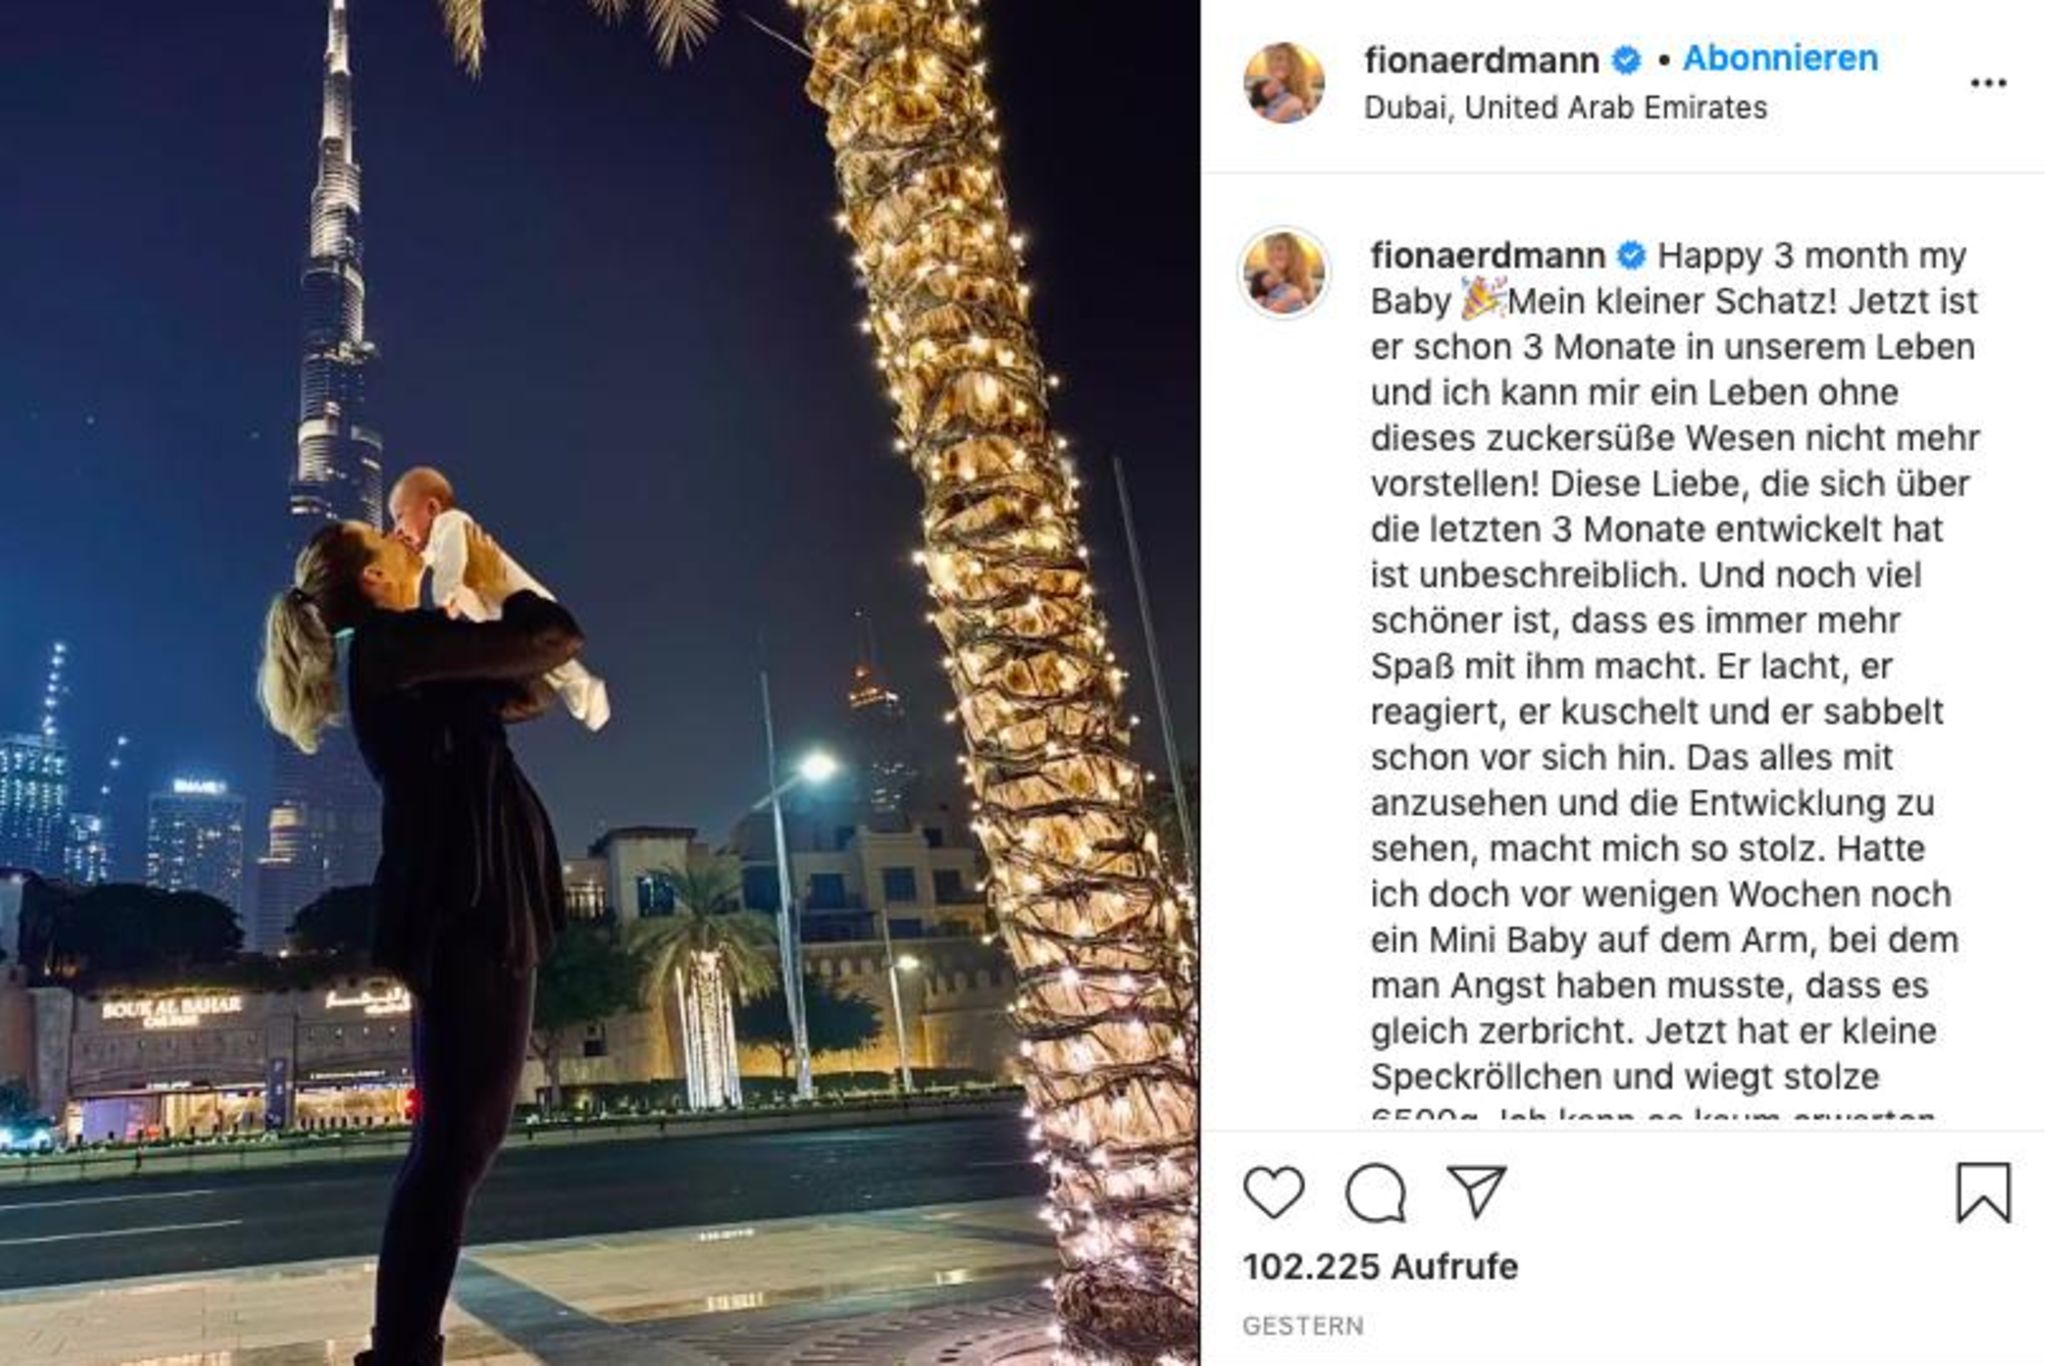Click the fionaerdmann username in the caption

[1487, 256]
